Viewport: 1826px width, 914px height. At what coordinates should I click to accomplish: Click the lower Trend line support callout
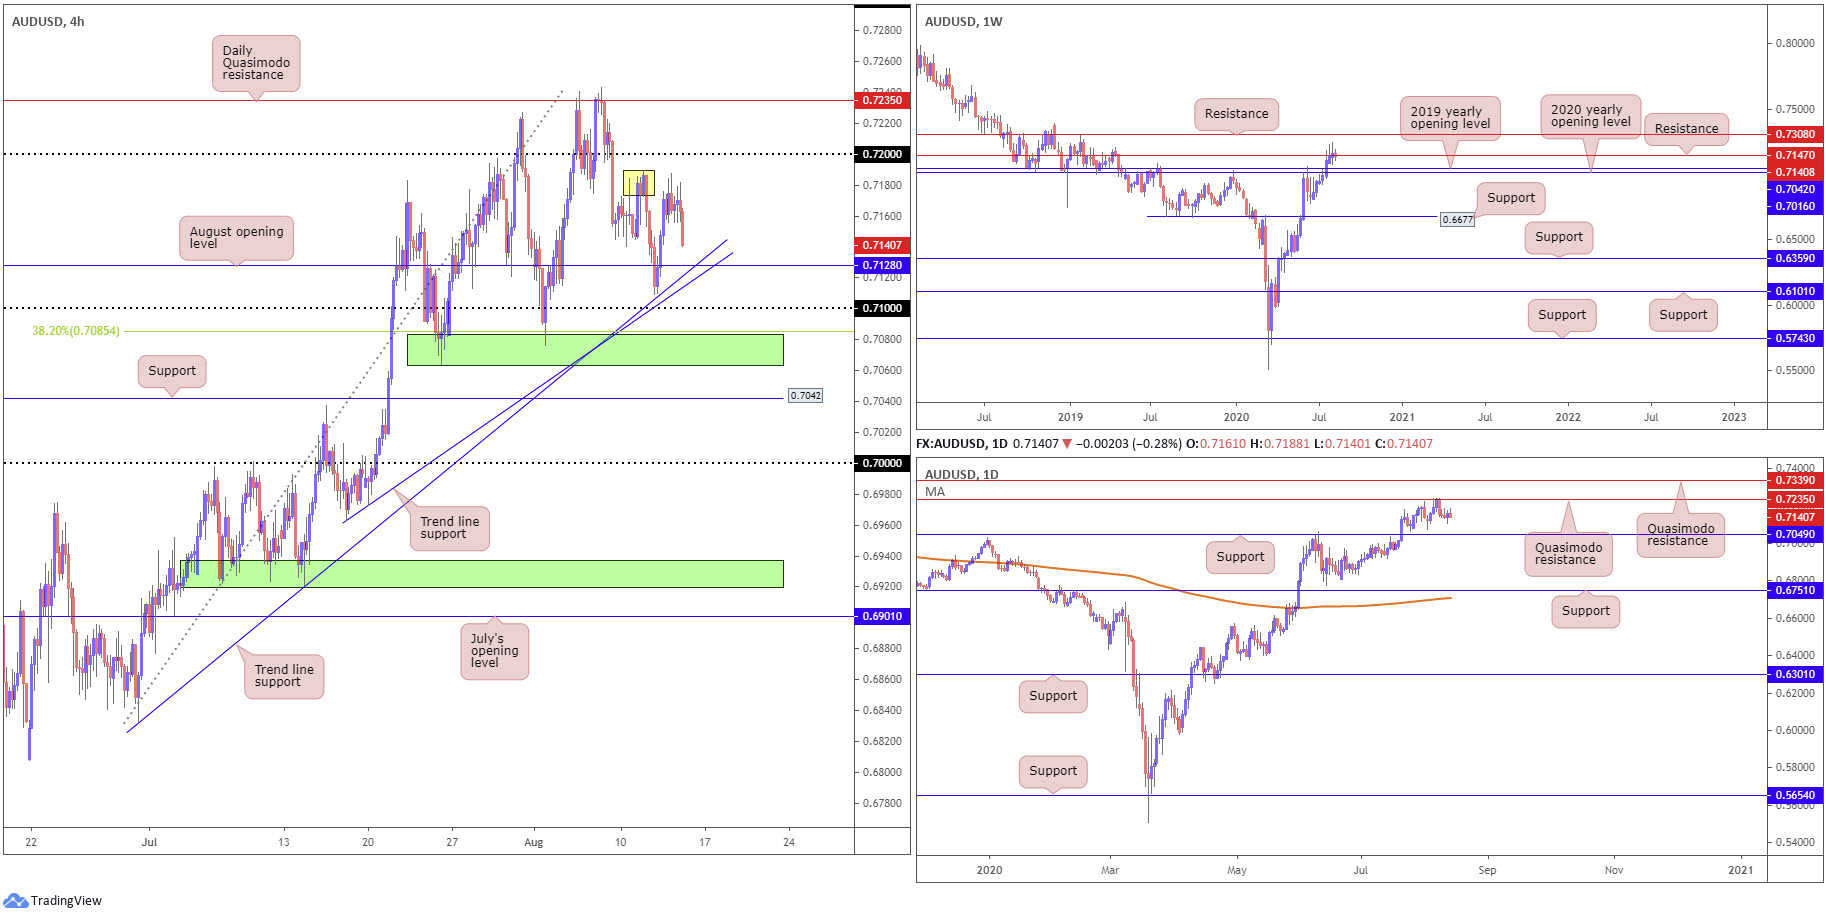284,676
